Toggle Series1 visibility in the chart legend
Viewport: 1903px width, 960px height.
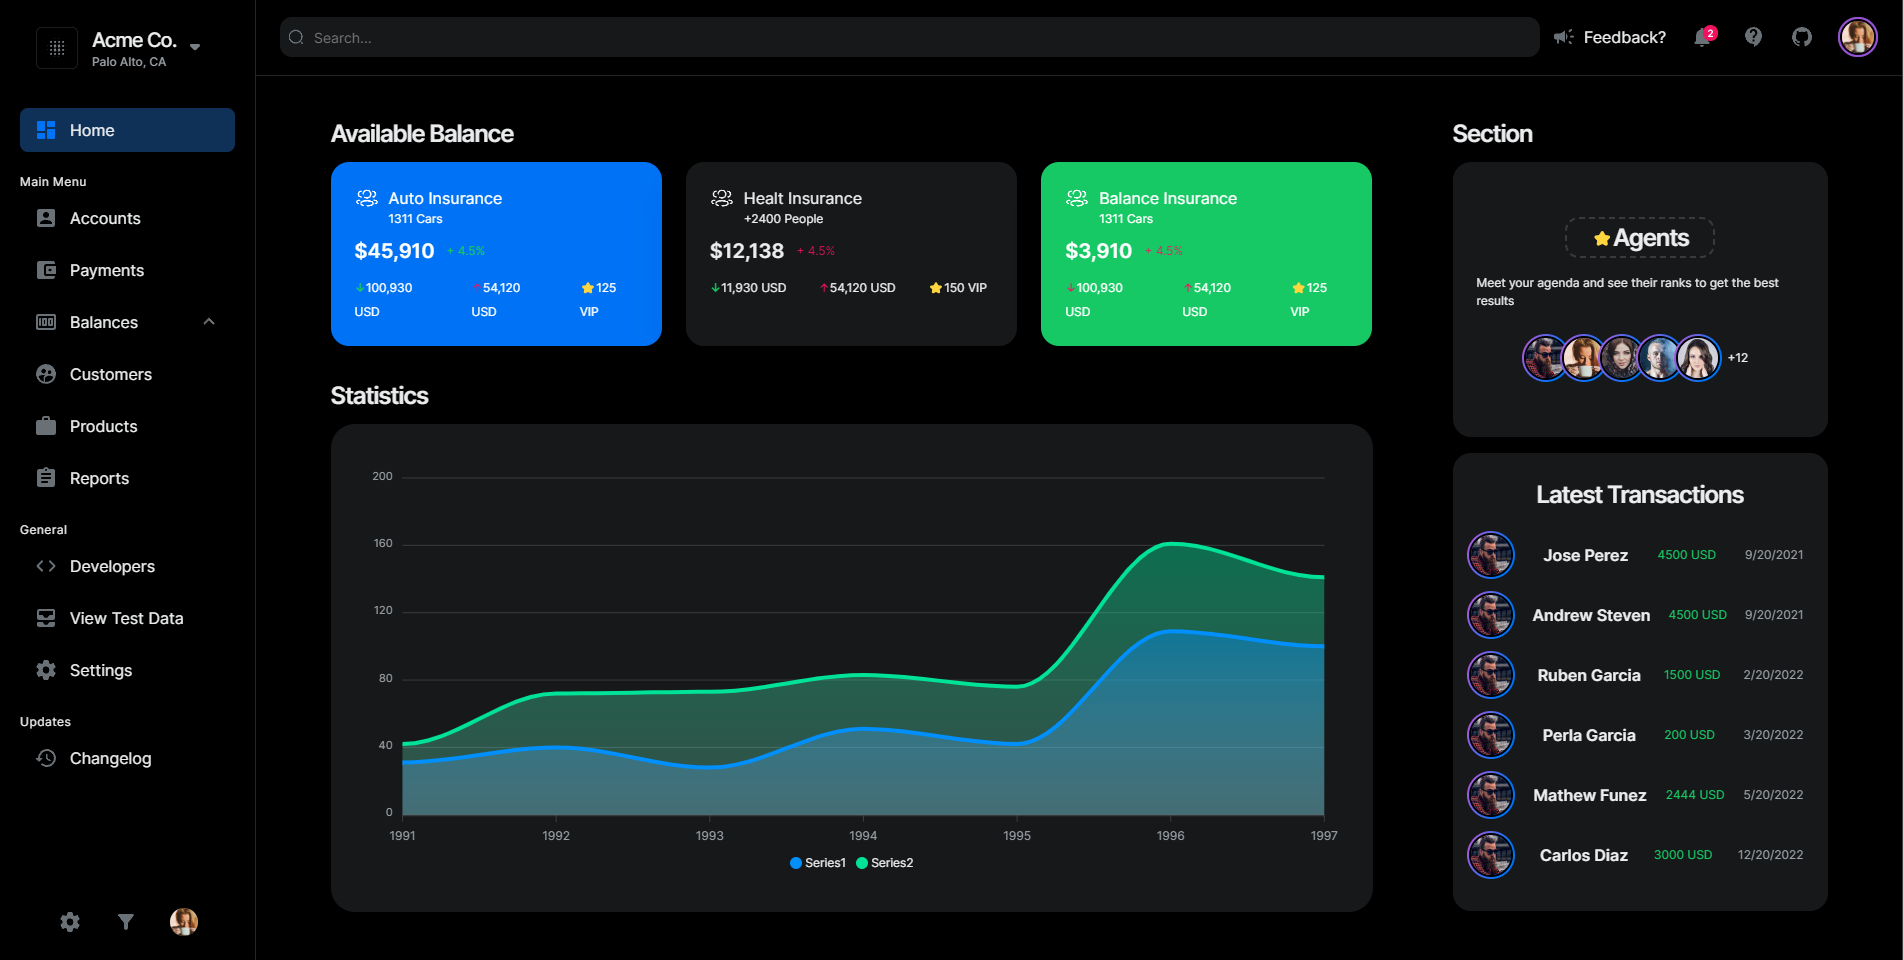click(817, 862)
